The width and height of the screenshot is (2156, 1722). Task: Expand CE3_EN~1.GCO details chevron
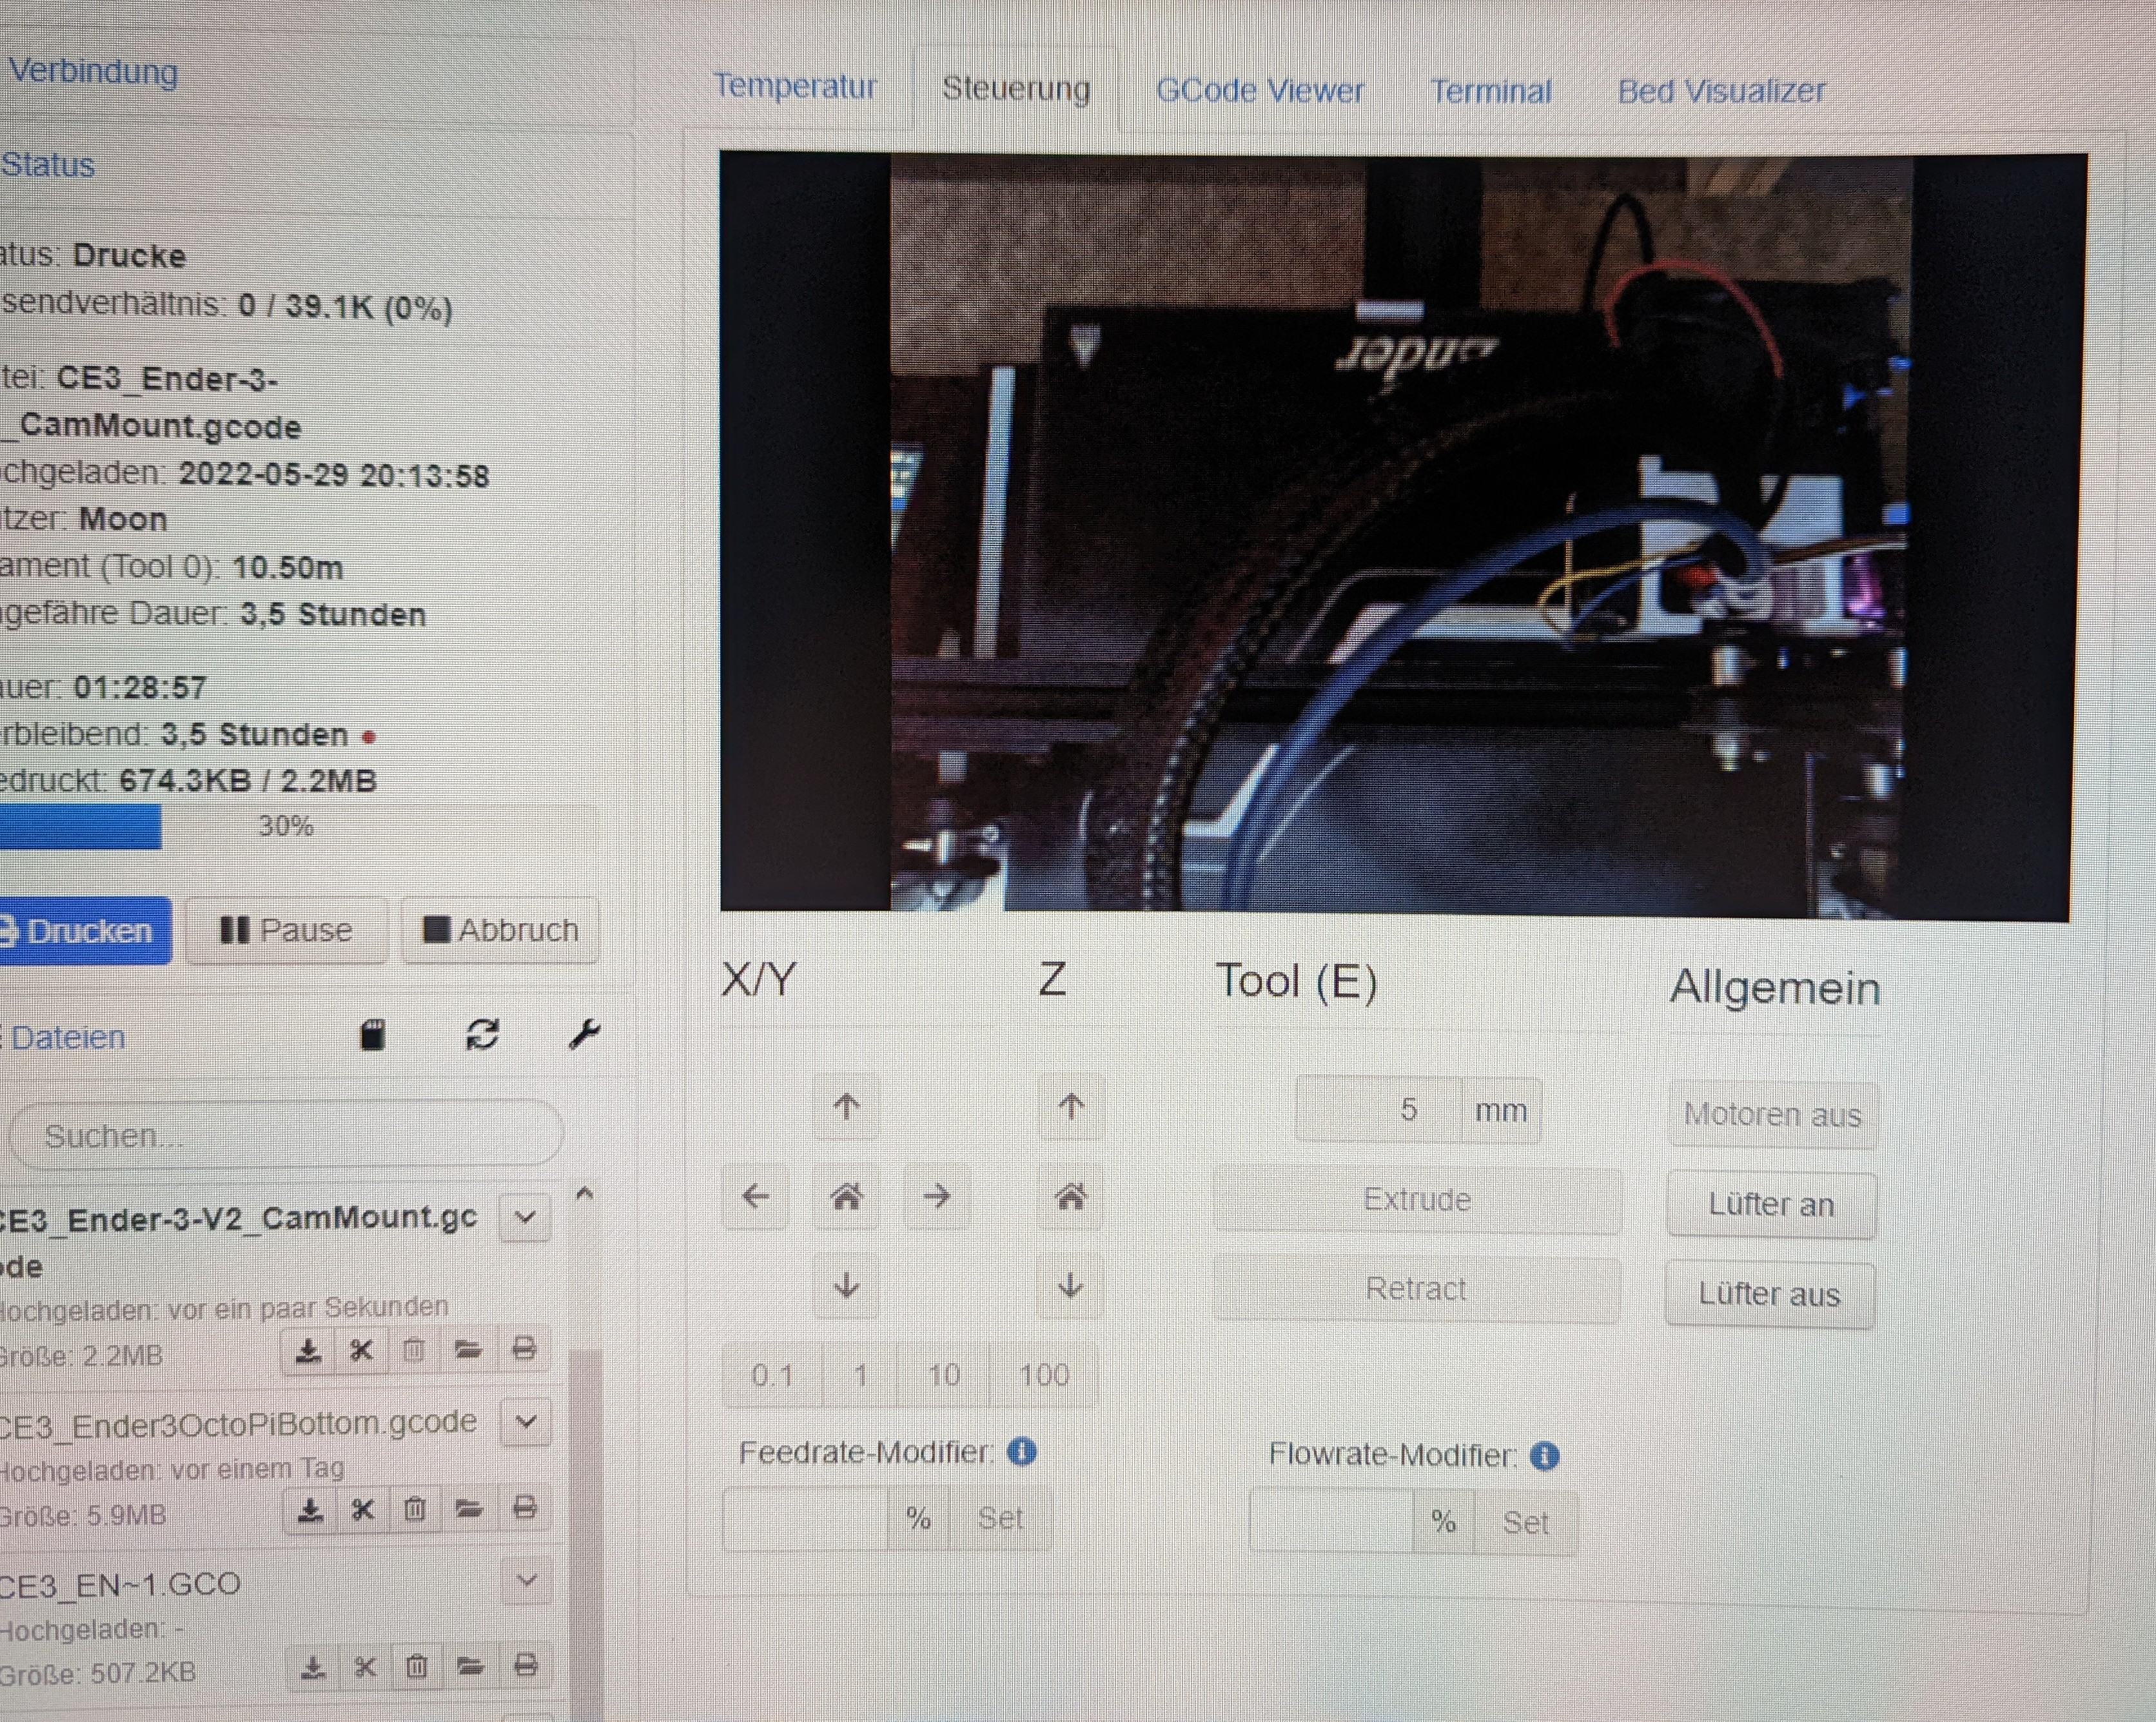click(528, 1581)
